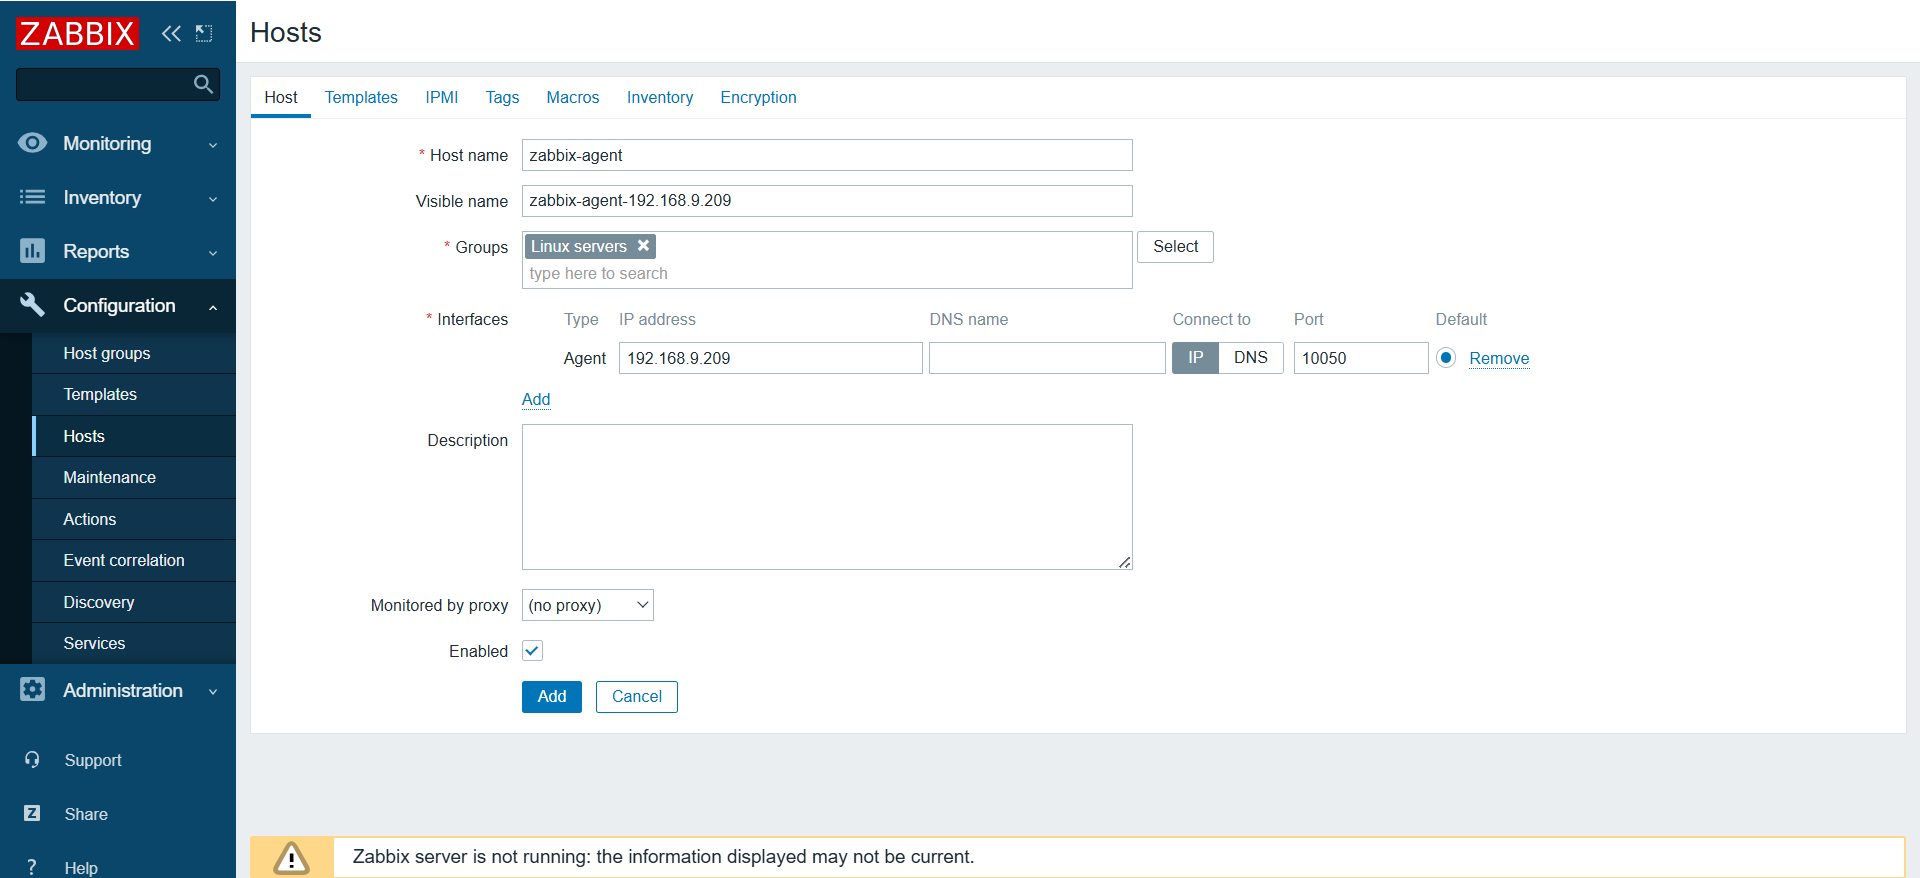This screenshot has width=1920, height=878.
Task: Open the Monitored by proxy dropdown
Action: [x=587, y=605]
